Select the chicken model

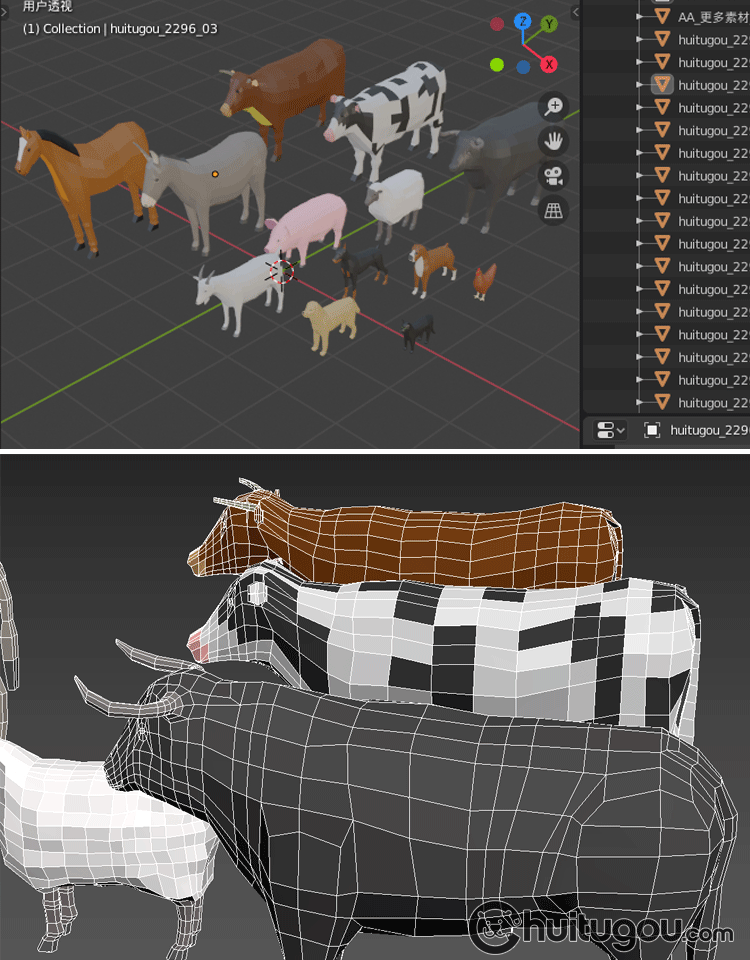(484, 282)
